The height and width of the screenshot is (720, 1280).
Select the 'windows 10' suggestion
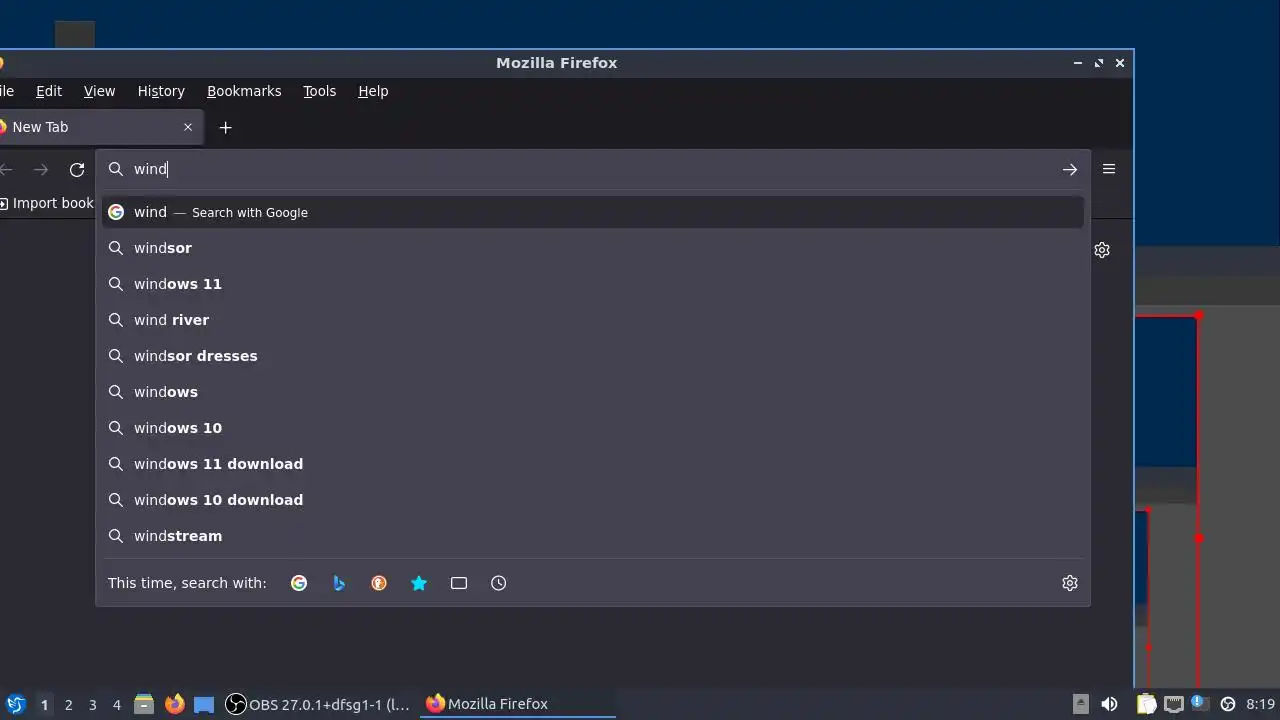pyautogui.click(x=592, y=428)
